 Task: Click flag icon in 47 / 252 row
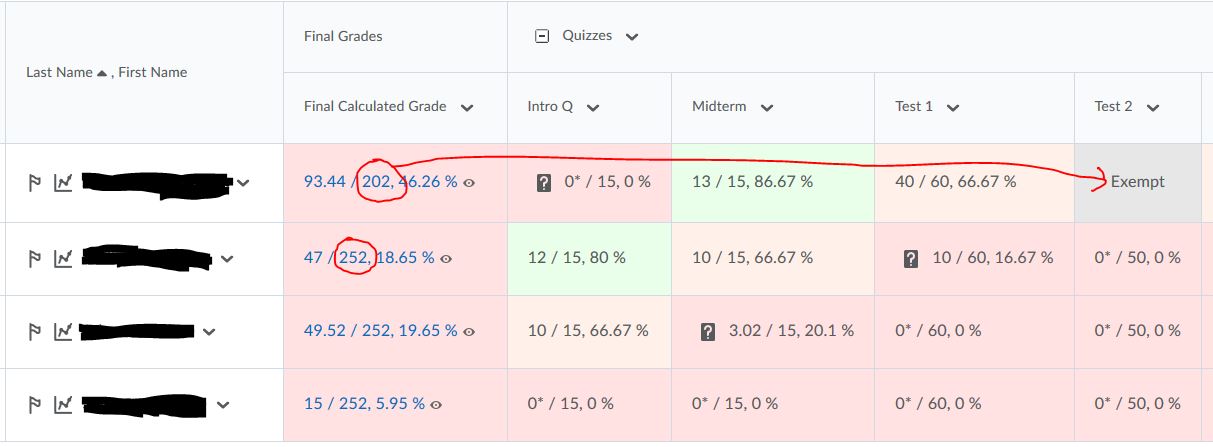point(36,259)
